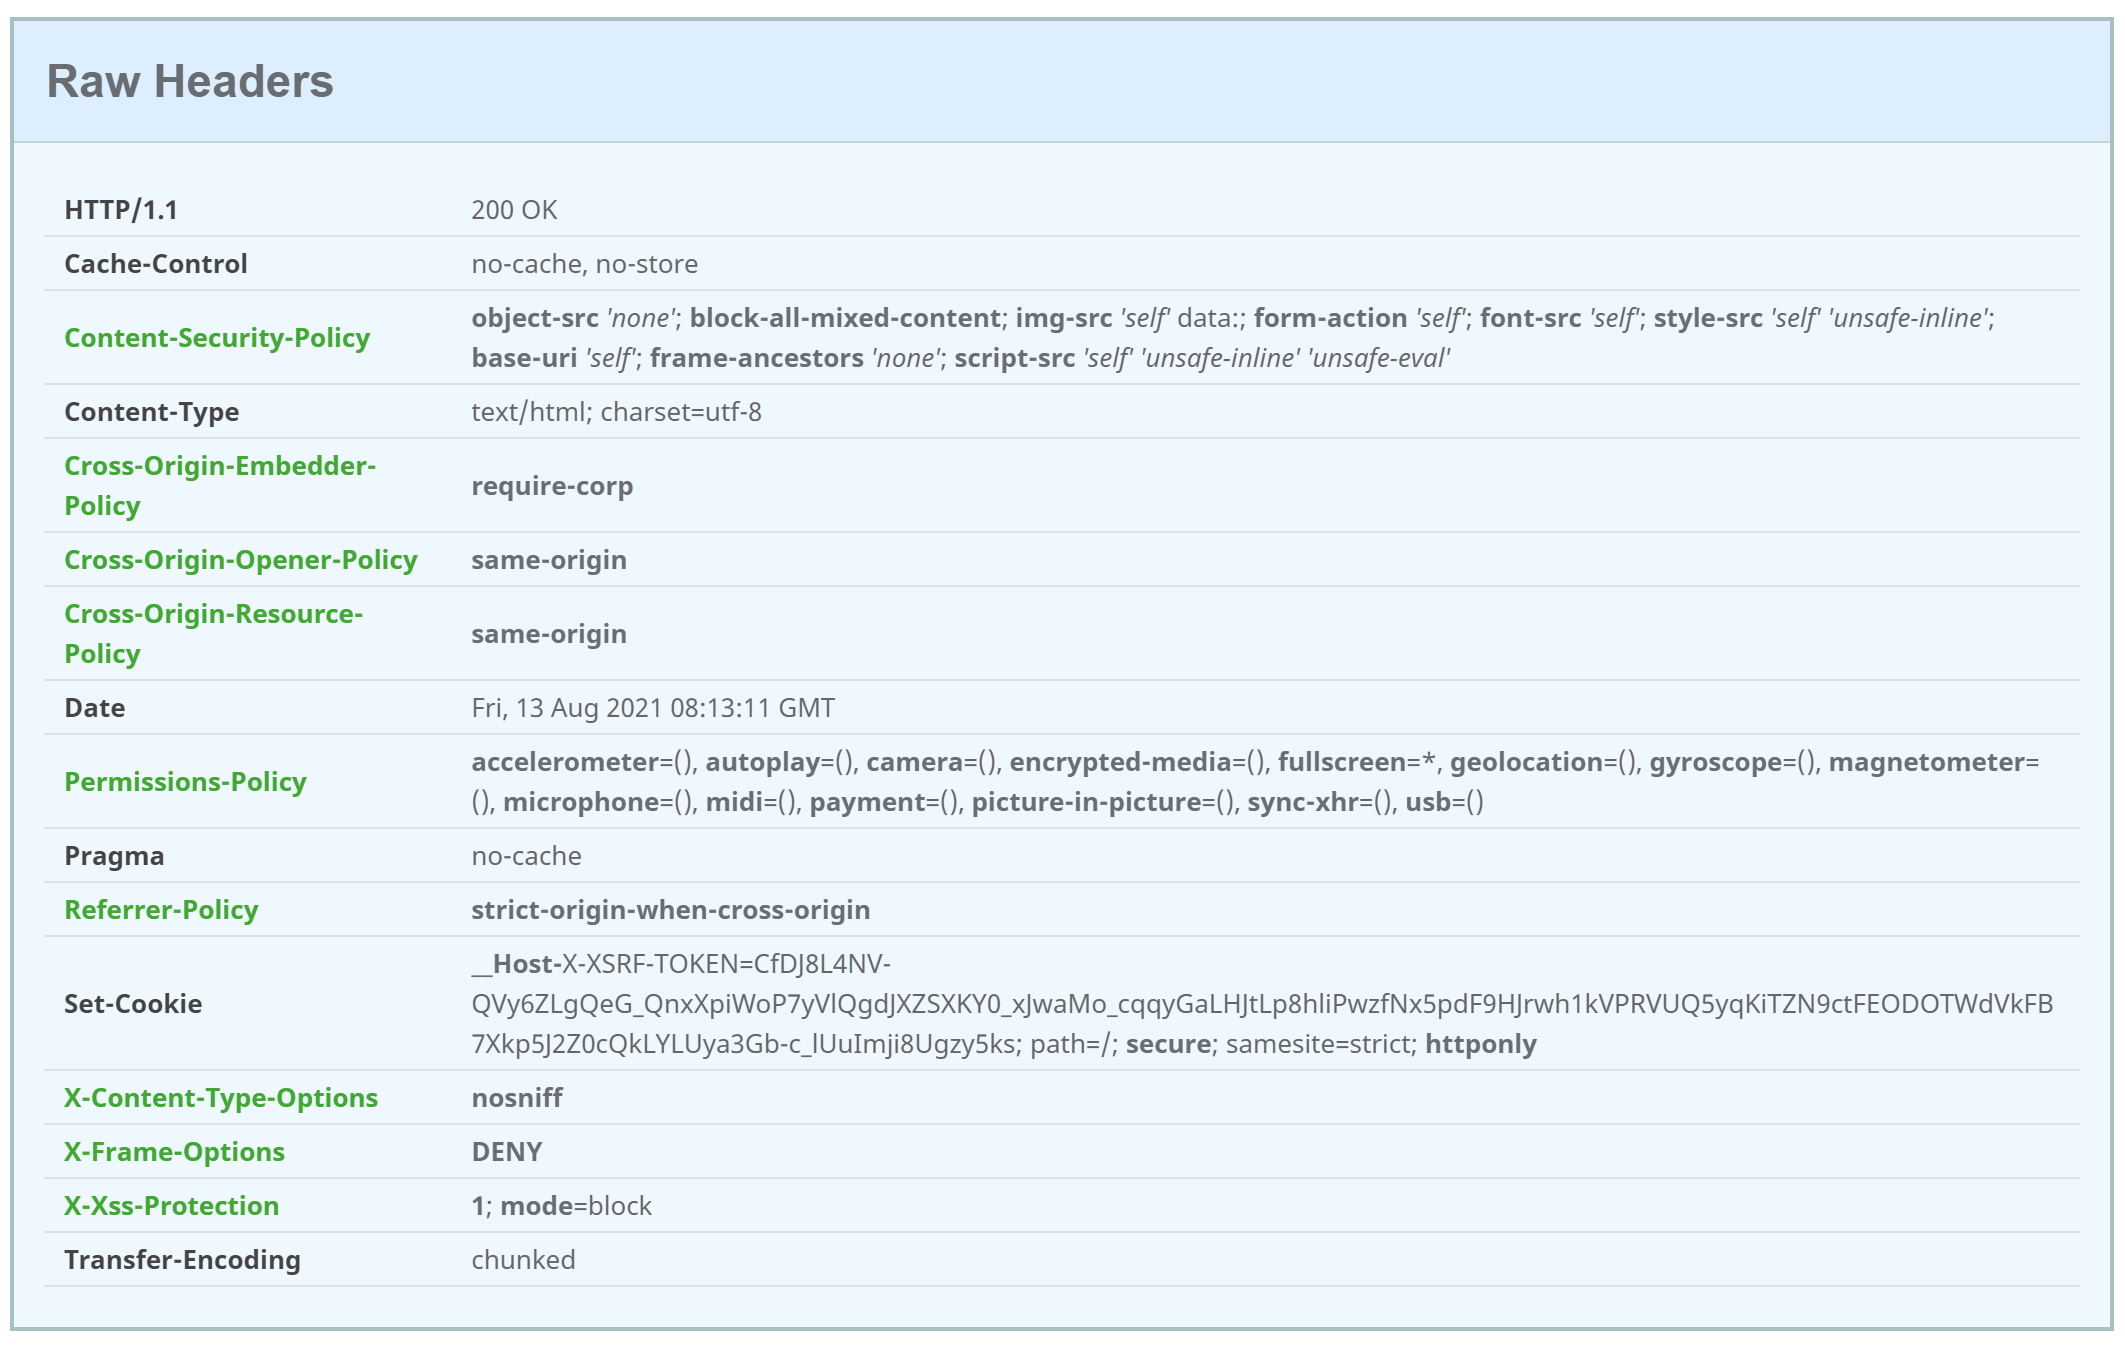Click the X-Content-Type-Options header link
Screen dimensions: 2125x1353
[220, 1098]
